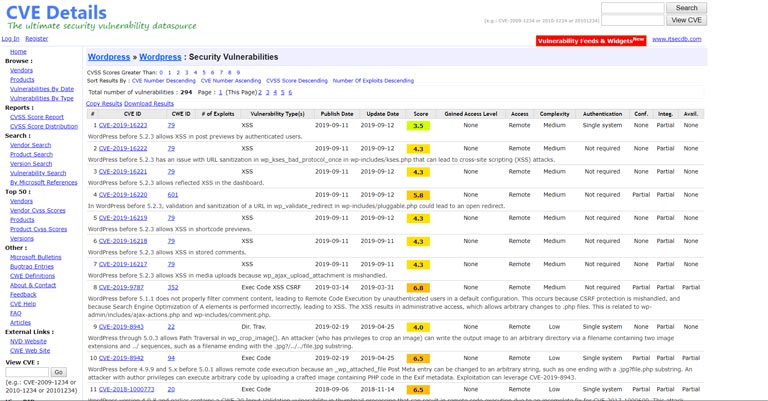Click Copy Results link
This screenshot has height=401, width=768.
(x=104, y=104)
